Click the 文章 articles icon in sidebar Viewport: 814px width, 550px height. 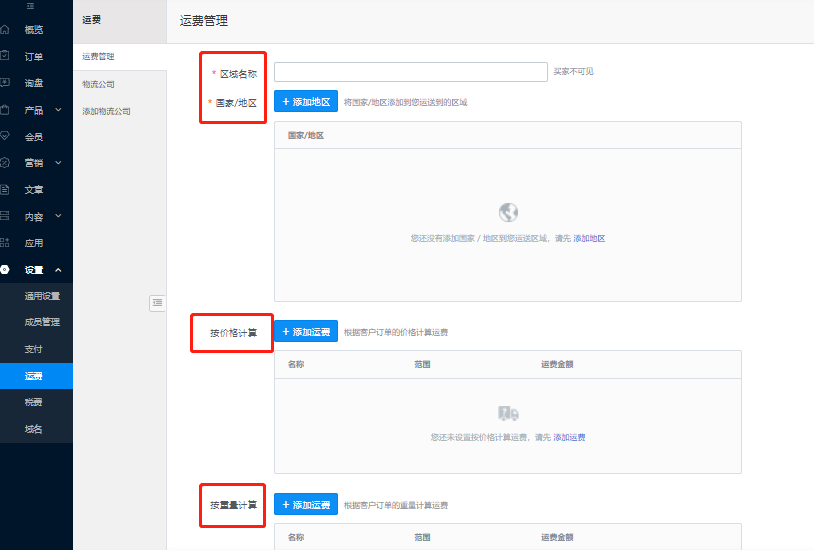click(5, 189)
